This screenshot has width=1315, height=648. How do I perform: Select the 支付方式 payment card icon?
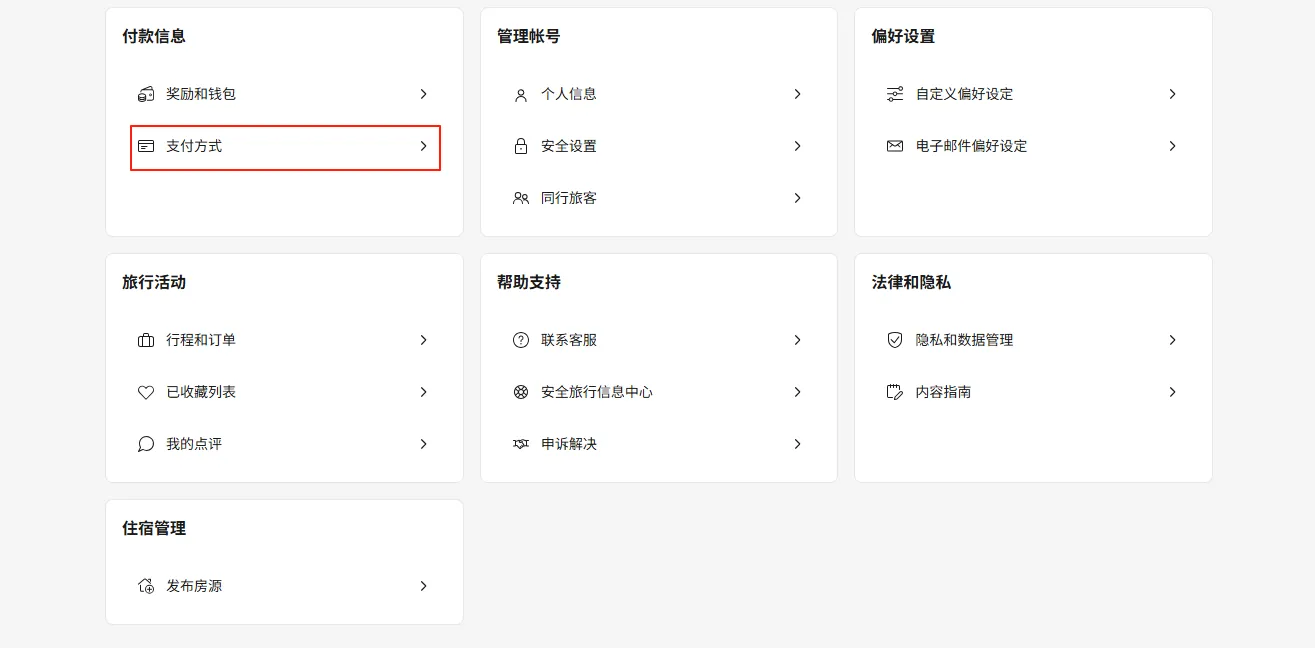click(146, 146)
